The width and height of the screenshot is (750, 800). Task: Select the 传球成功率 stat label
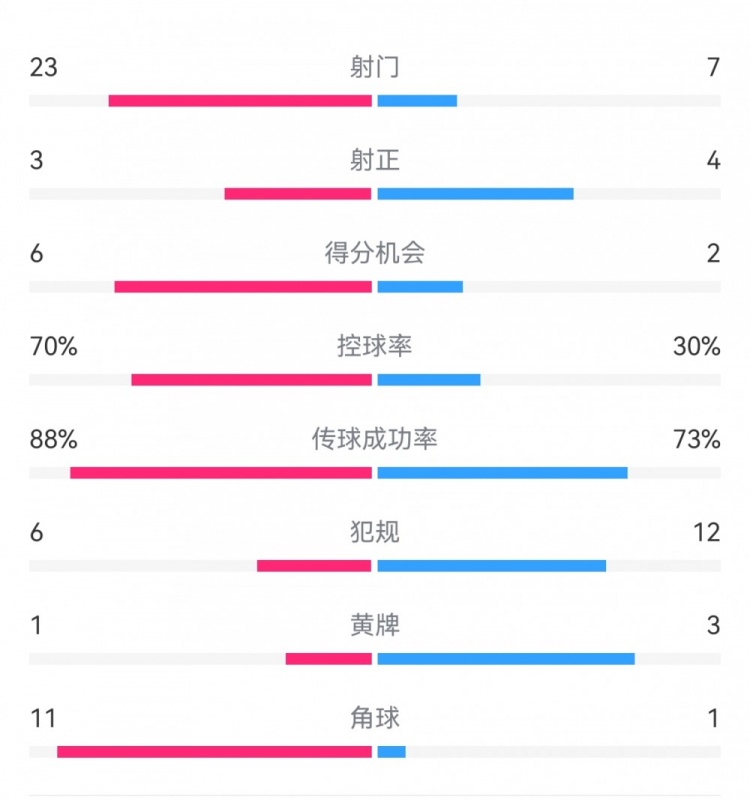(x=375, y=439)
